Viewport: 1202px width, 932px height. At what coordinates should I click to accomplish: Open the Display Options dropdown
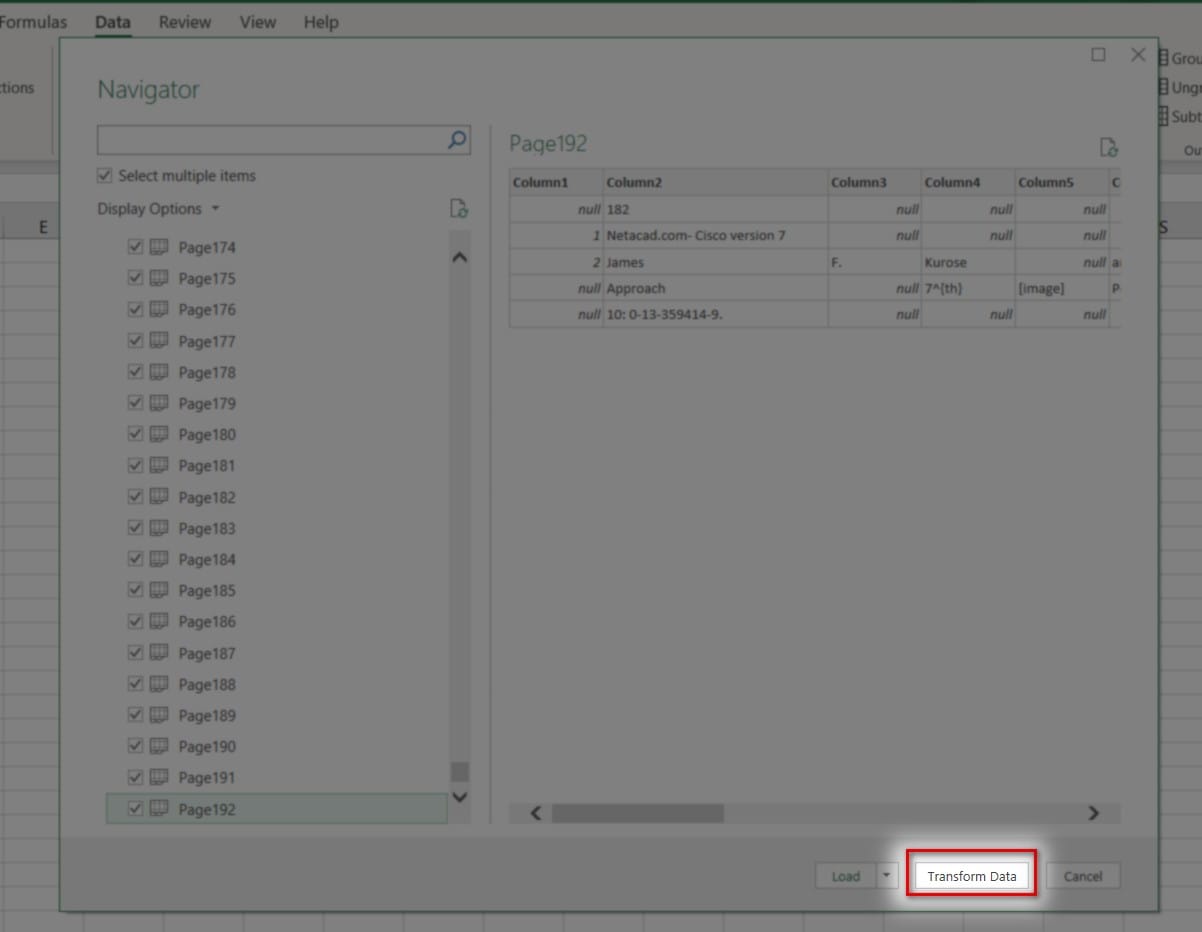(x=158, y=209)
